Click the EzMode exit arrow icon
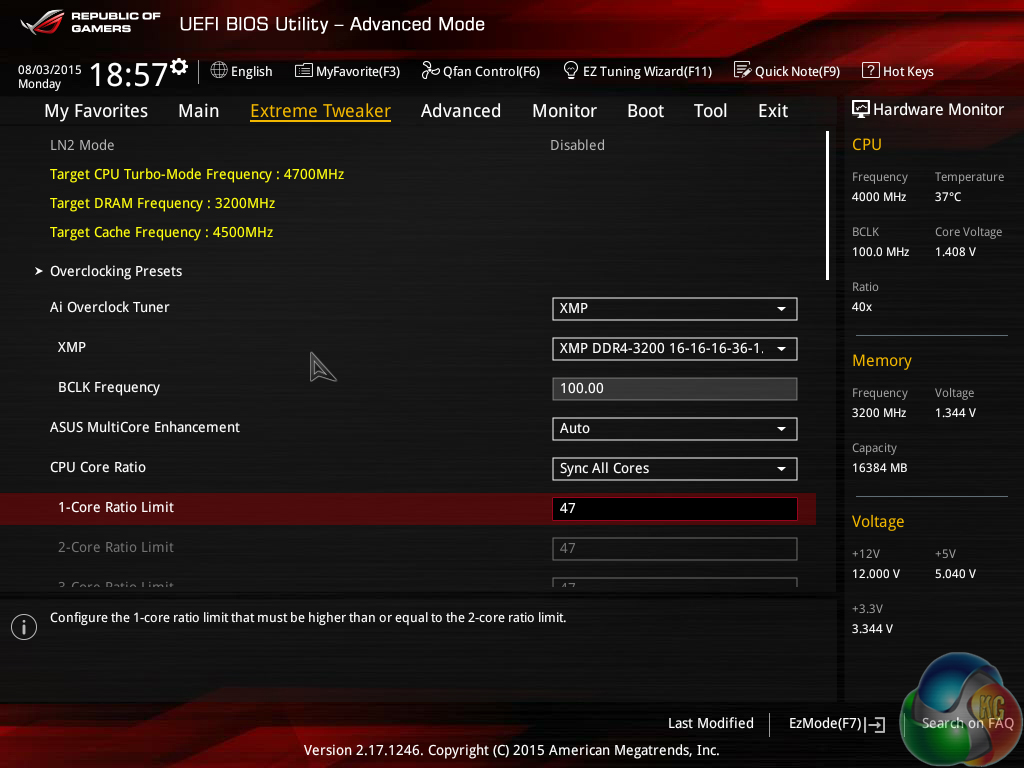The height and width of the screenshot is (768, 1024). tap(876, 724)
